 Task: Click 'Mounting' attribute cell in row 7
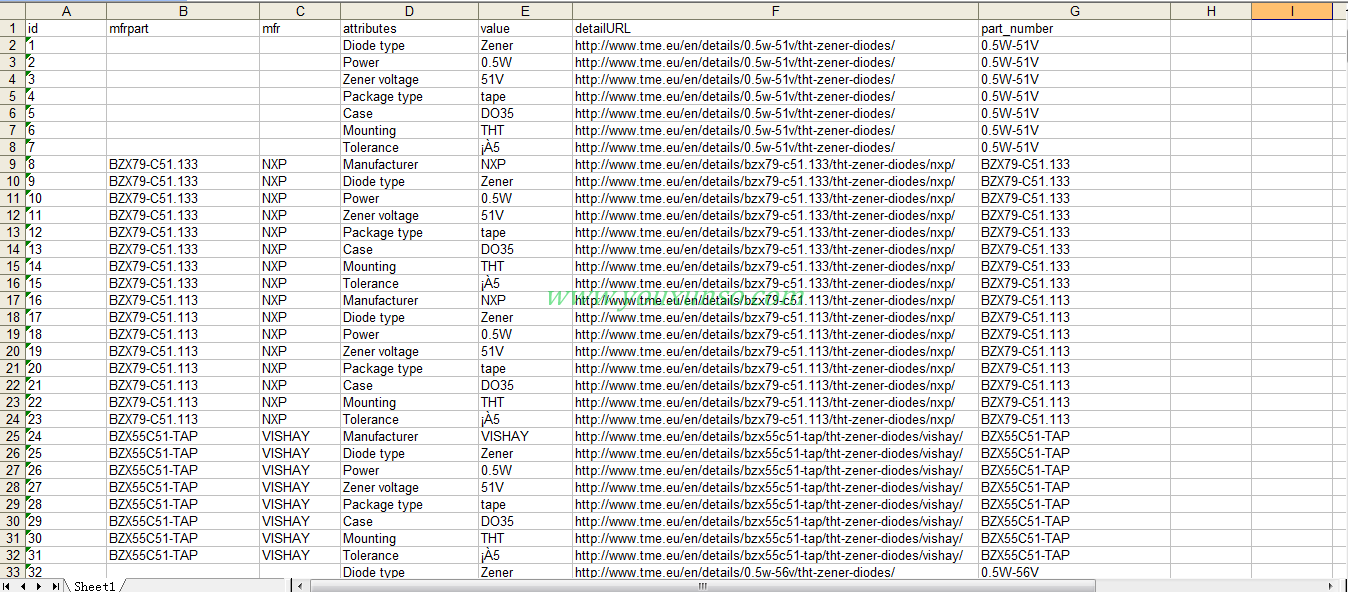click(x=409, y=131)
